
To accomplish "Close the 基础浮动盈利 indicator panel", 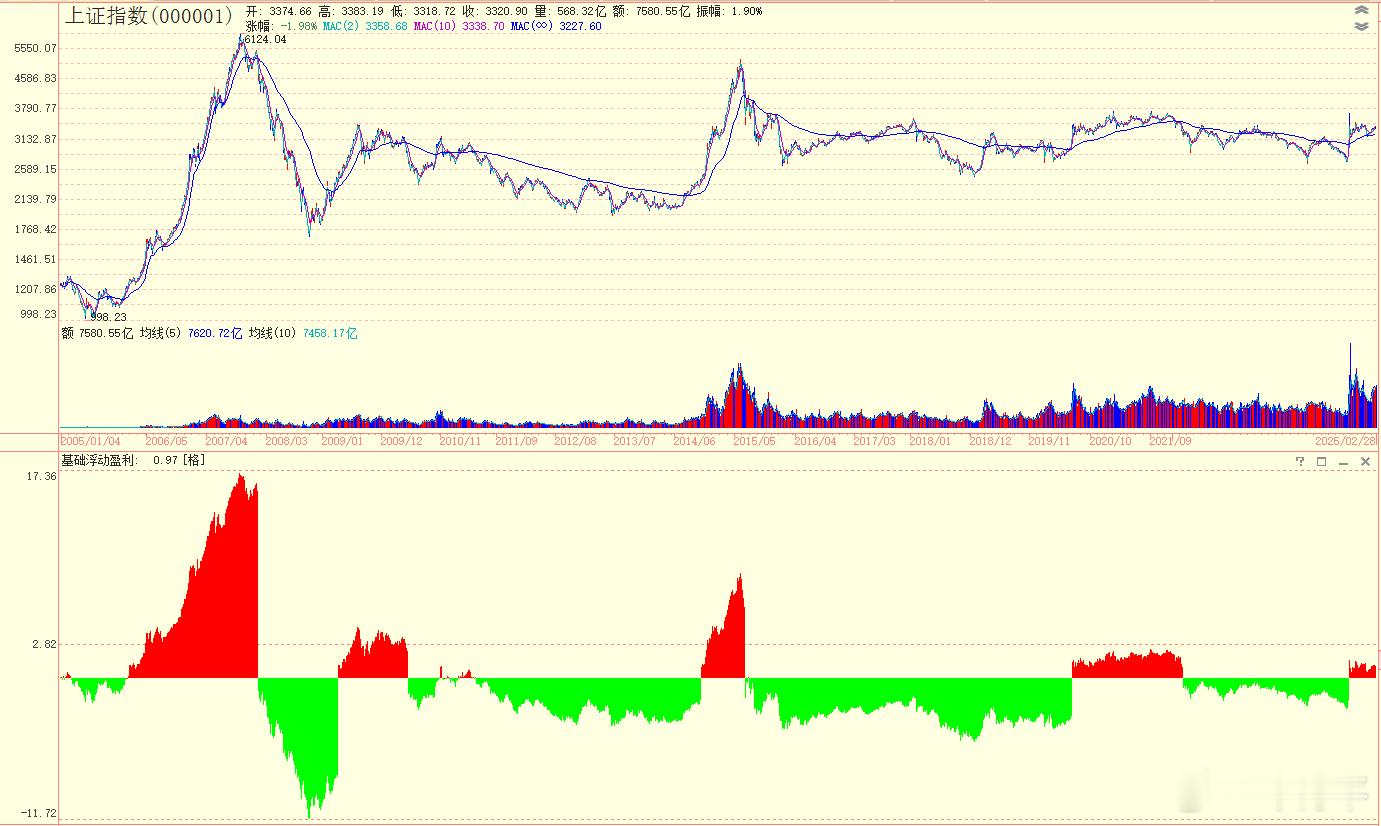I will point(1365,461).
